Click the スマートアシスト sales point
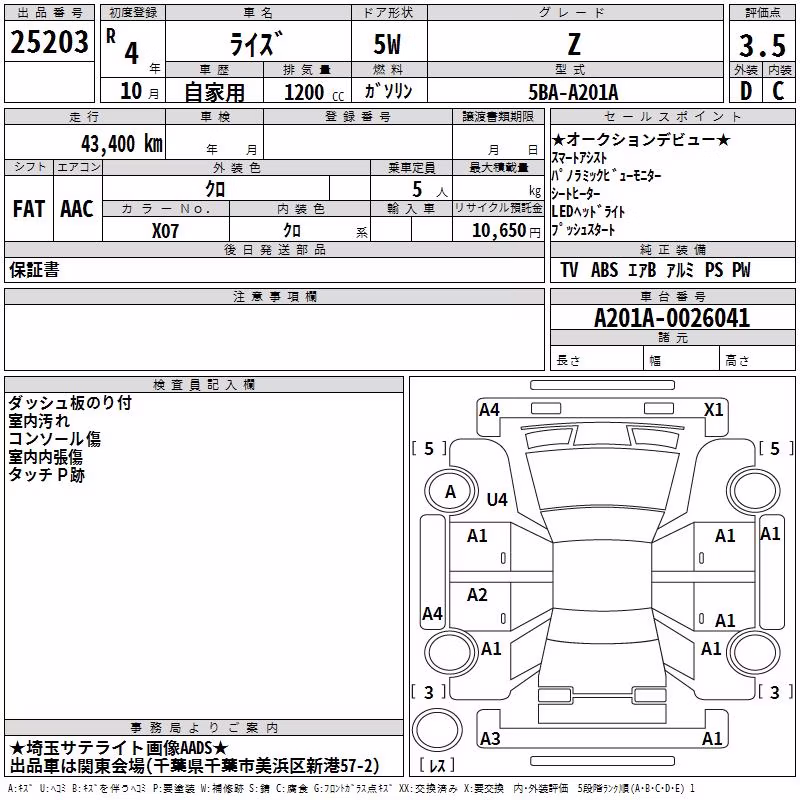The image size is (800, 800). click(579, 158)
